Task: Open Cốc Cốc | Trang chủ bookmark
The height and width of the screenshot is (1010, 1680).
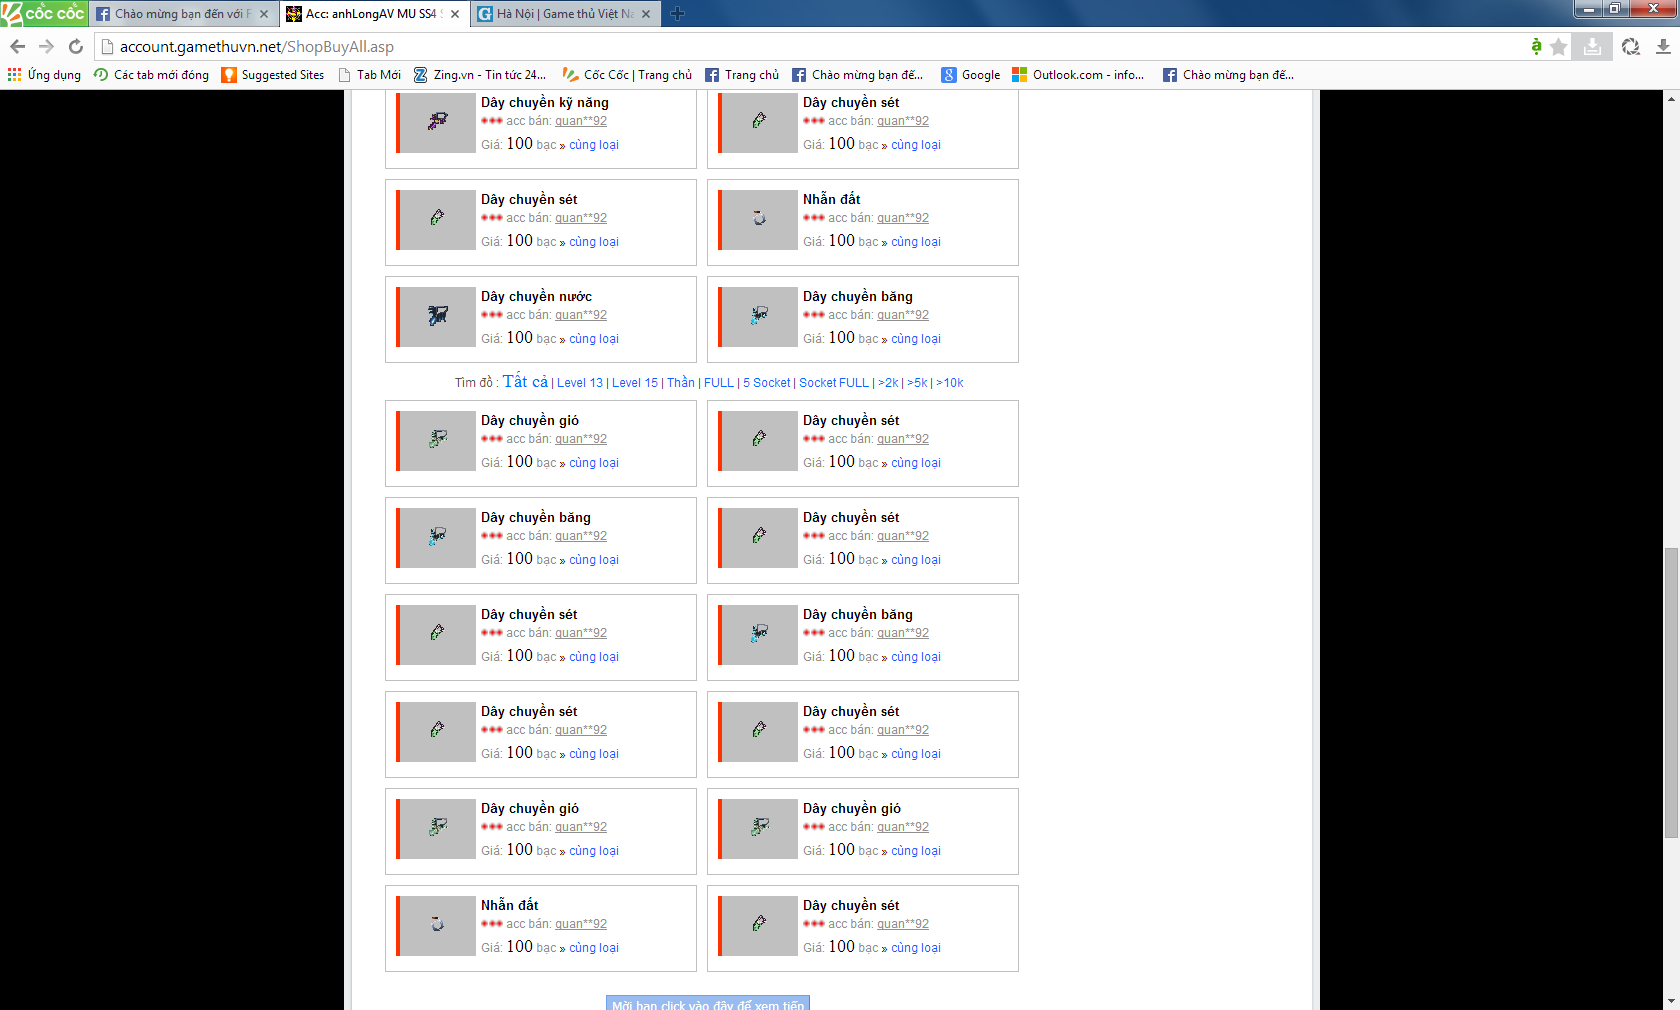Action: click(x=627, y=75)
